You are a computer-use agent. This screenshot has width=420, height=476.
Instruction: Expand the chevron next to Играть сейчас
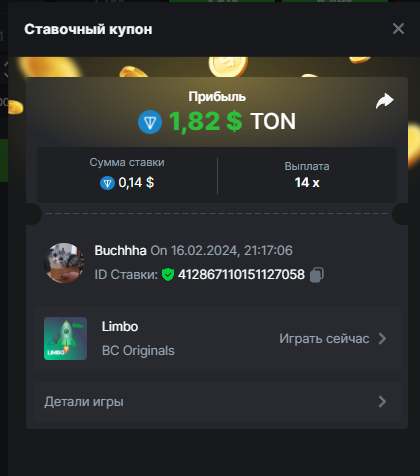382,339
